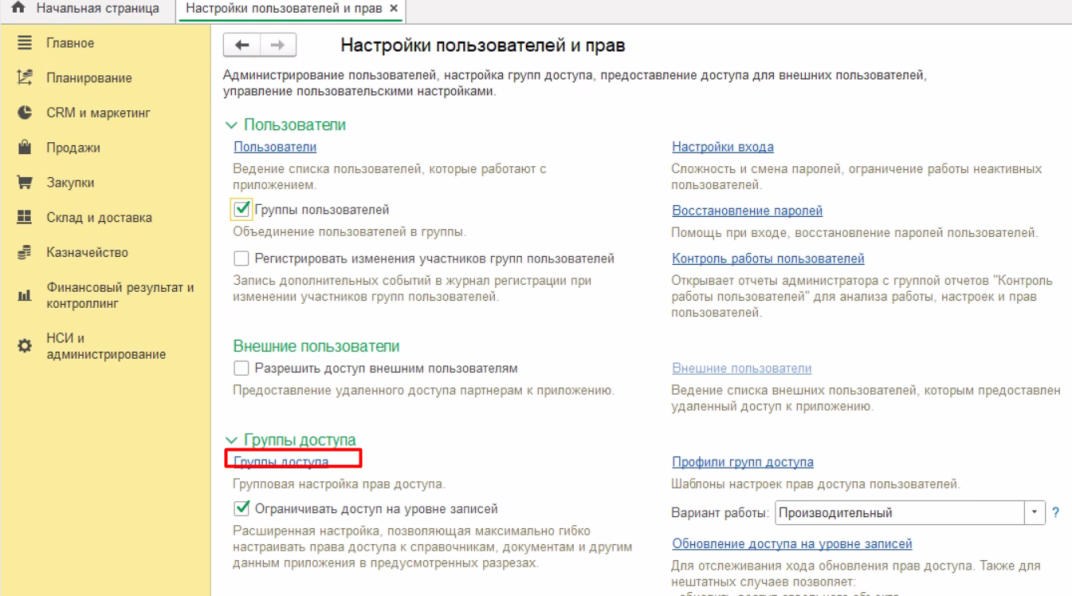Click the Склад и доставка grid icon
This screenshot has width=1072, height=596.
[25, 218]
